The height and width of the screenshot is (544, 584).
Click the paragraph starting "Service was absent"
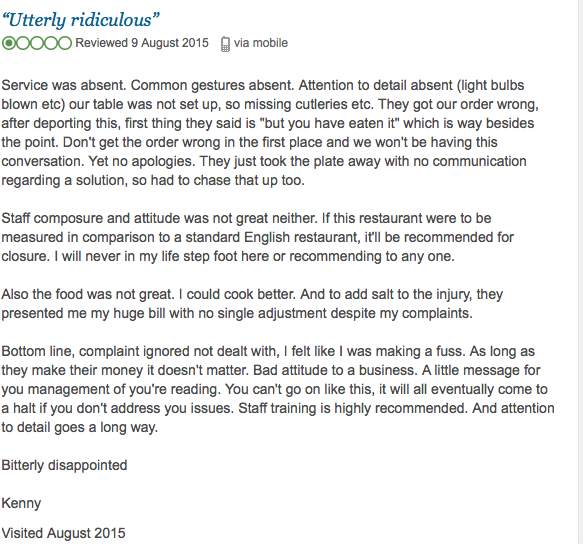click(x=270, y=133)
